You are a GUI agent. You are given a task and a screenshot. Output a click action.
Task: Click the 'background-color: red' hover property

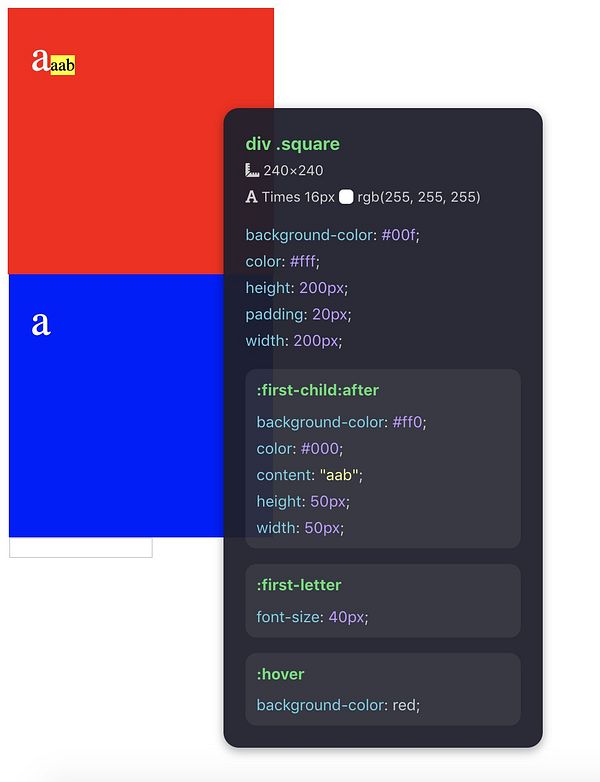pyautogui.click(x=338, y=705)
